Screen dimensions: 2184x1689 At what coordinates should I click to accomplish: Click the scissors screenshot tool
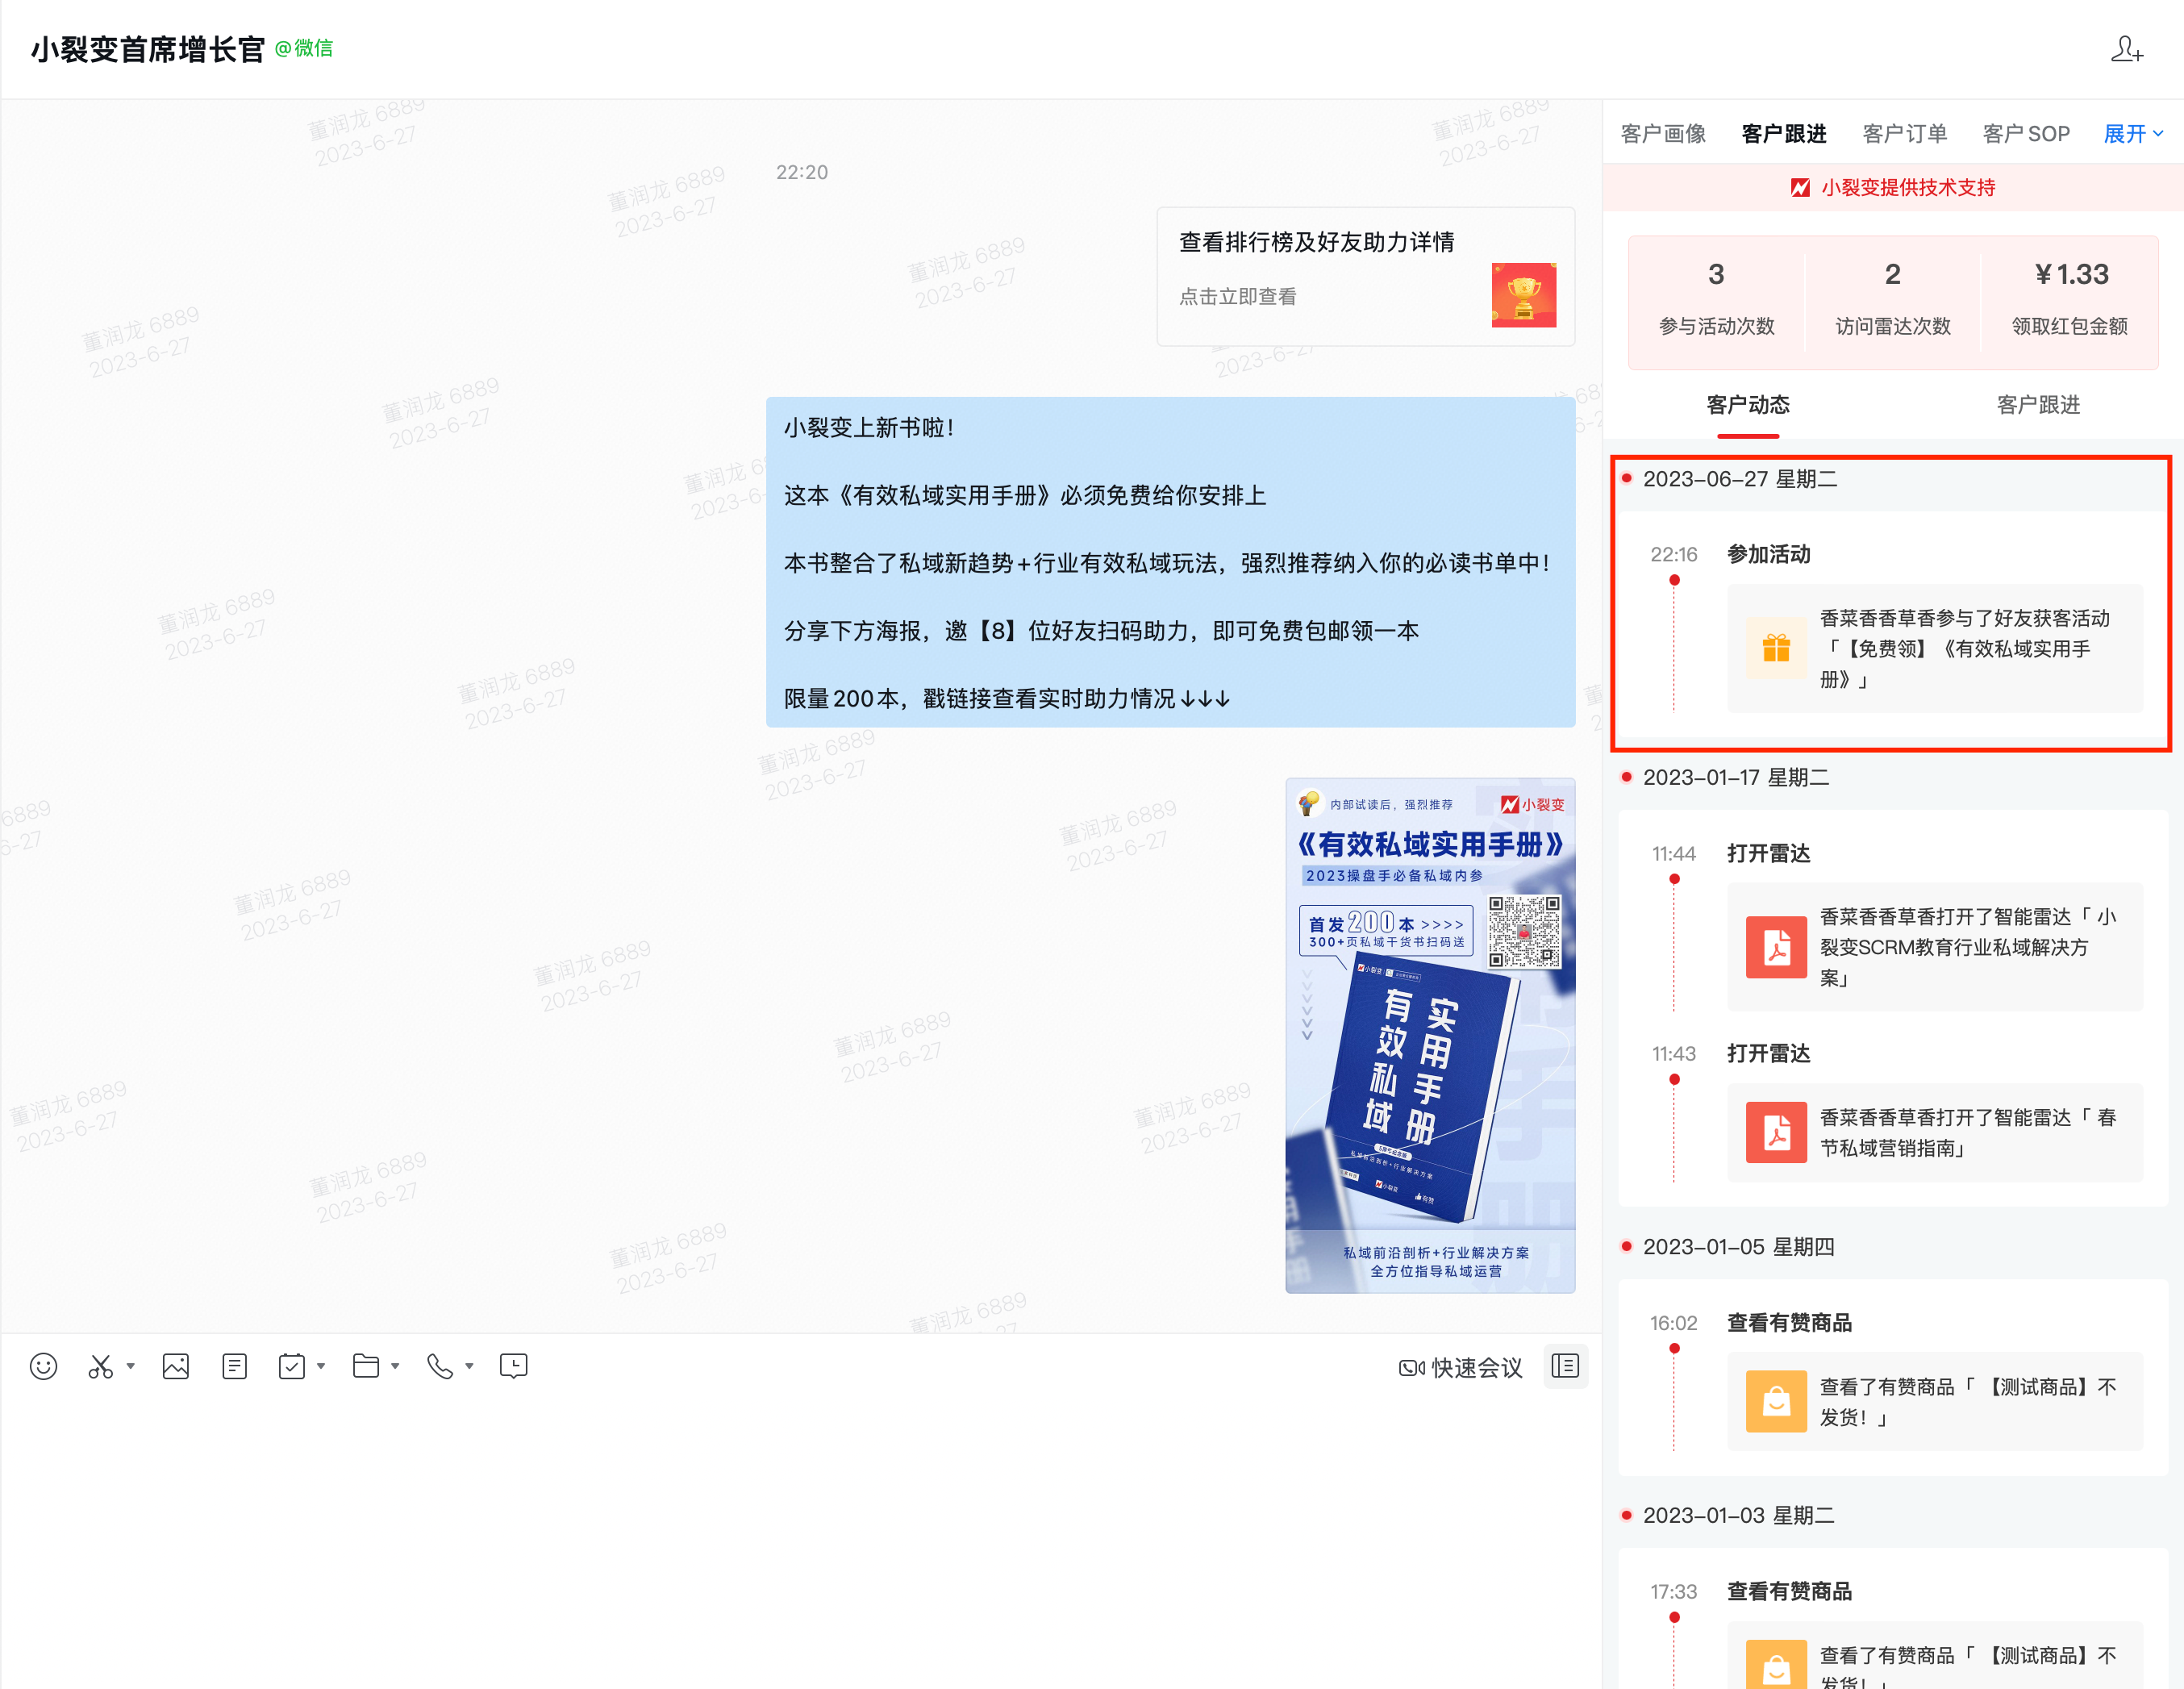[x=100, y=1366]
